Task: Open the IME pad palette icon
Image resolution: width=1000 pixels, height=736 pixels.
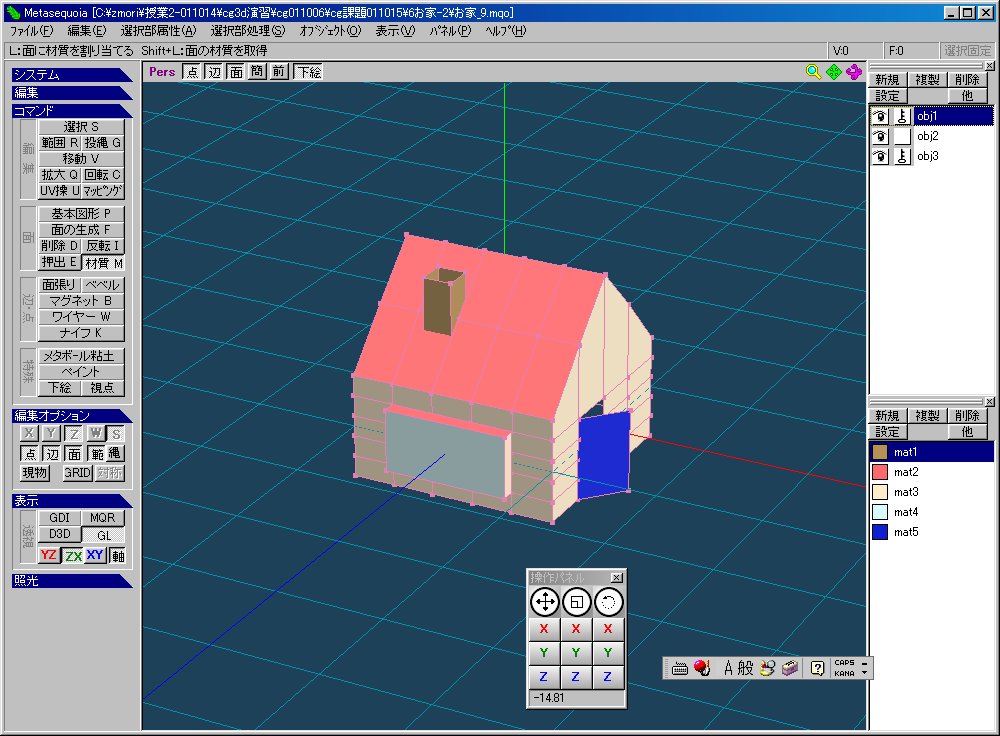Action: pos(768,668)
